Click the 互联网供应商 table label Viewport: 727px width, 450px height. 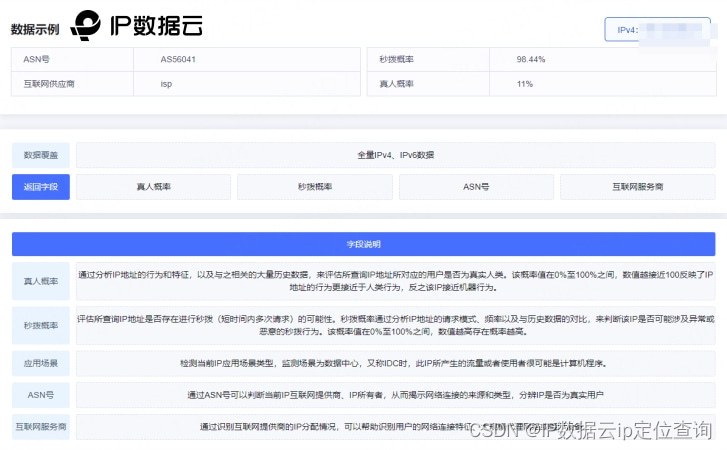coord(49,84)
